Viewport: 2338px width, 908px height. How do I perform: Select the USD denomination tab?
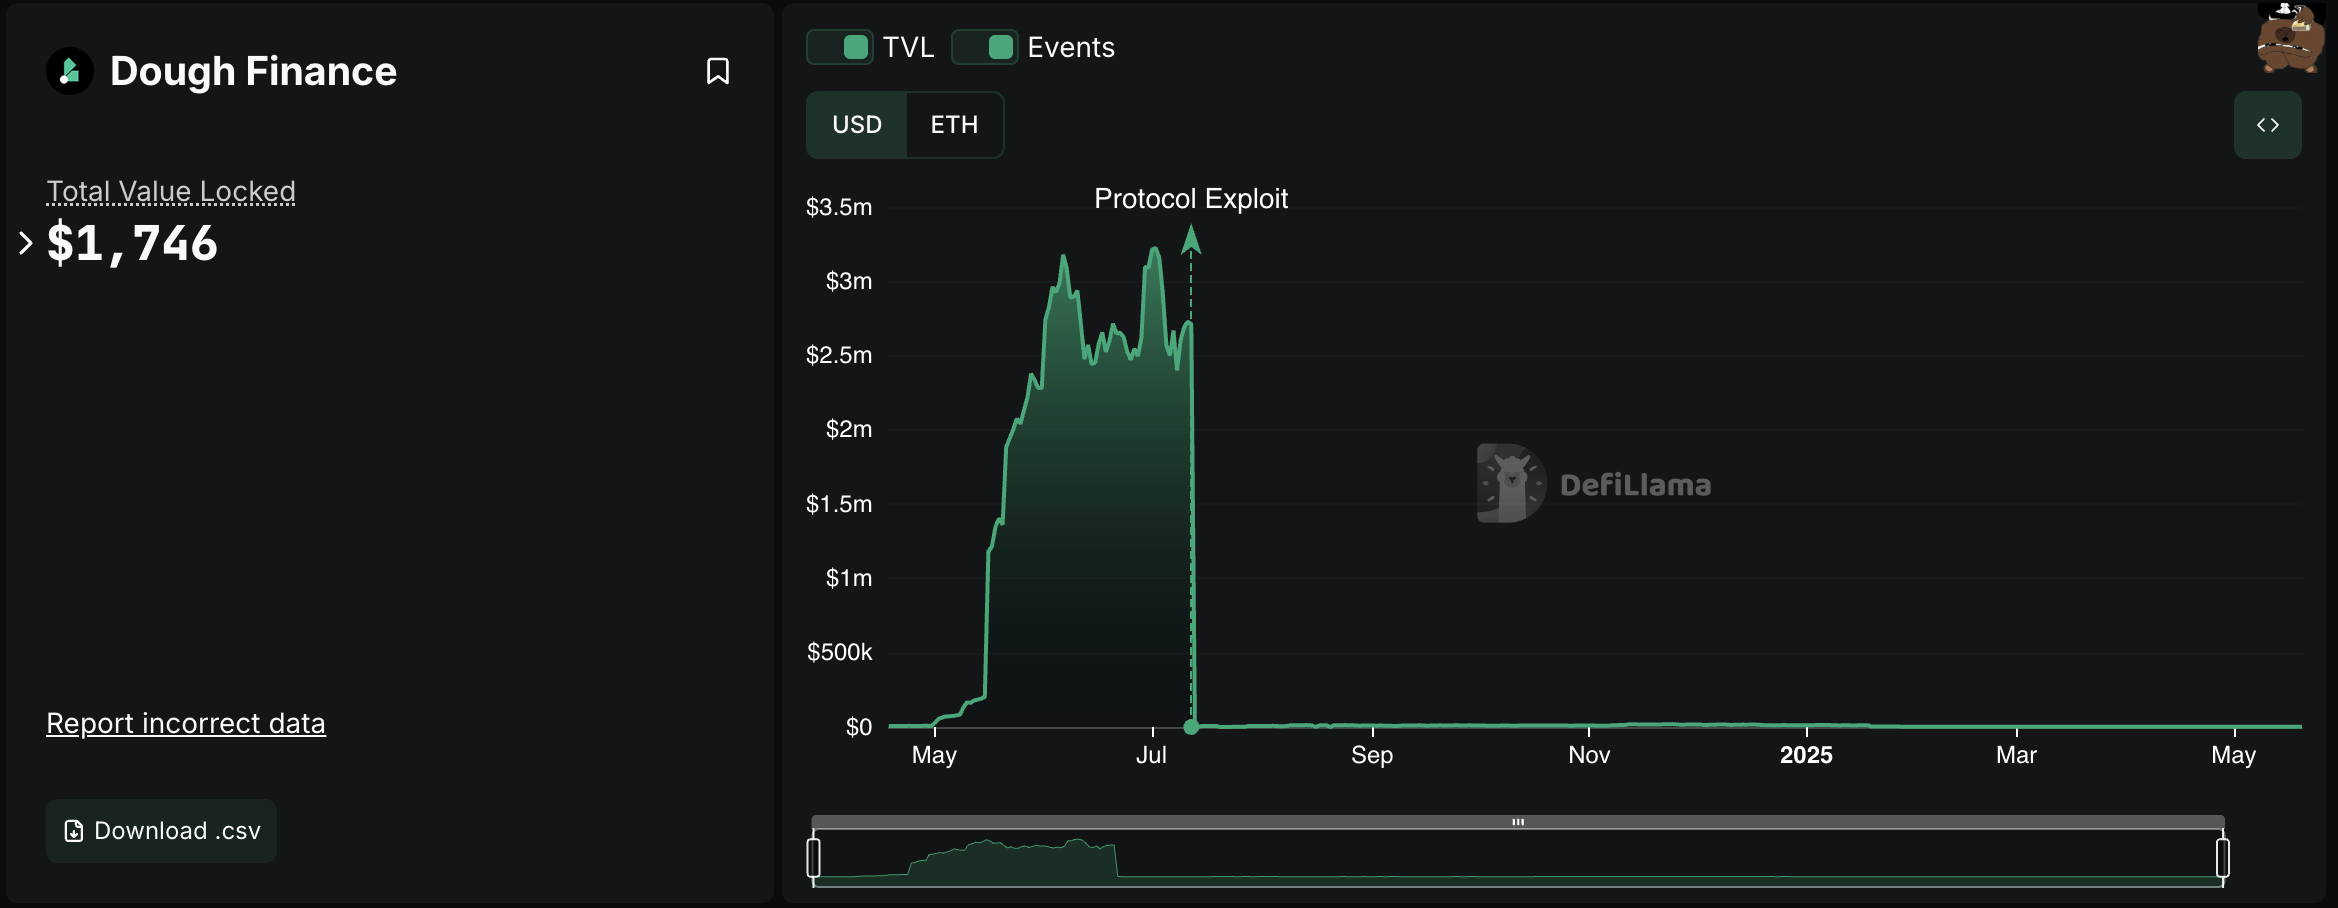click(857, 125)
